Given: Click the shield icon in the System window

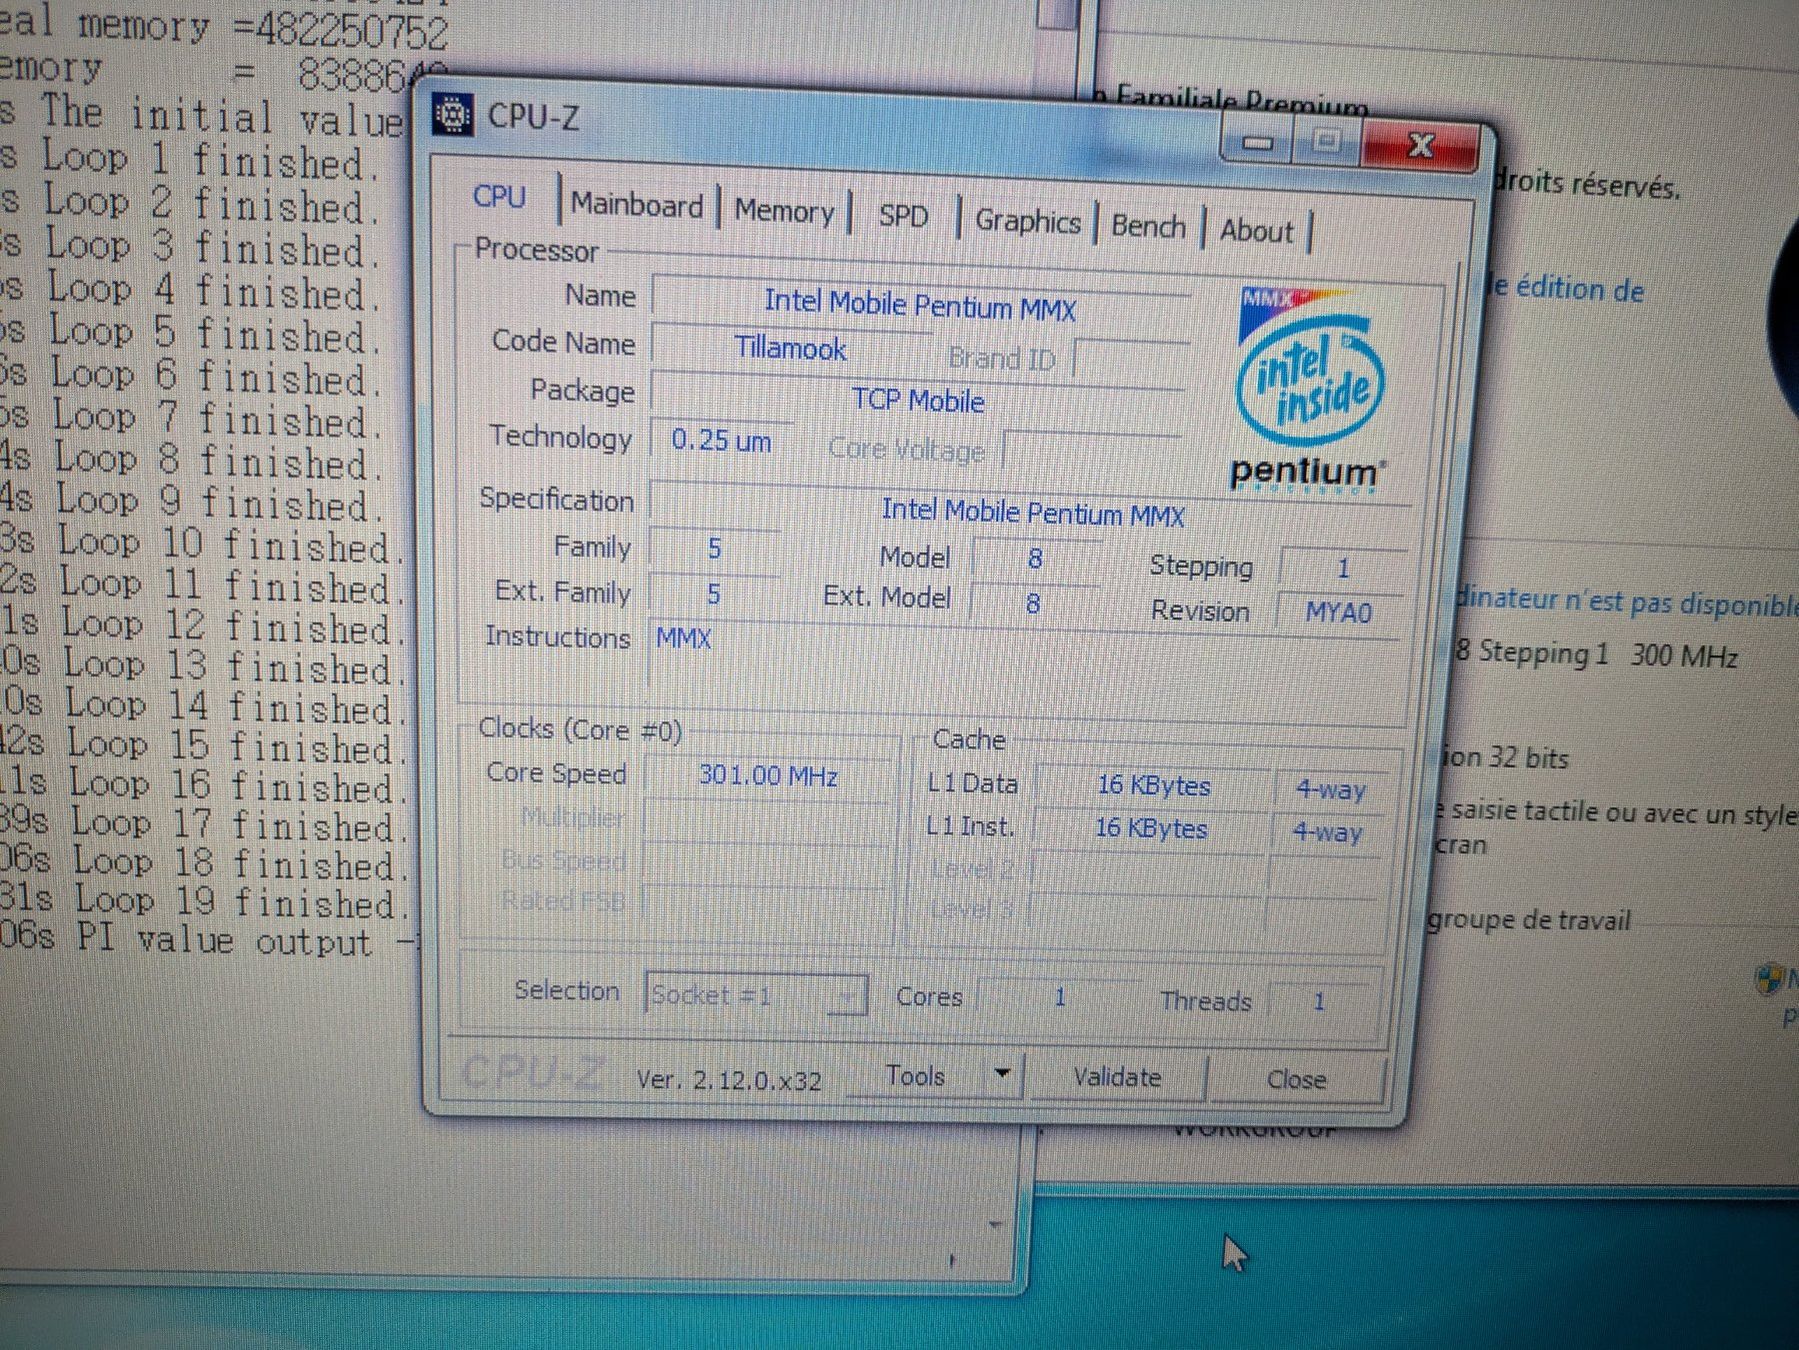Looking at the screenshot, I should pyautogui.click(x=1770, y=980).
